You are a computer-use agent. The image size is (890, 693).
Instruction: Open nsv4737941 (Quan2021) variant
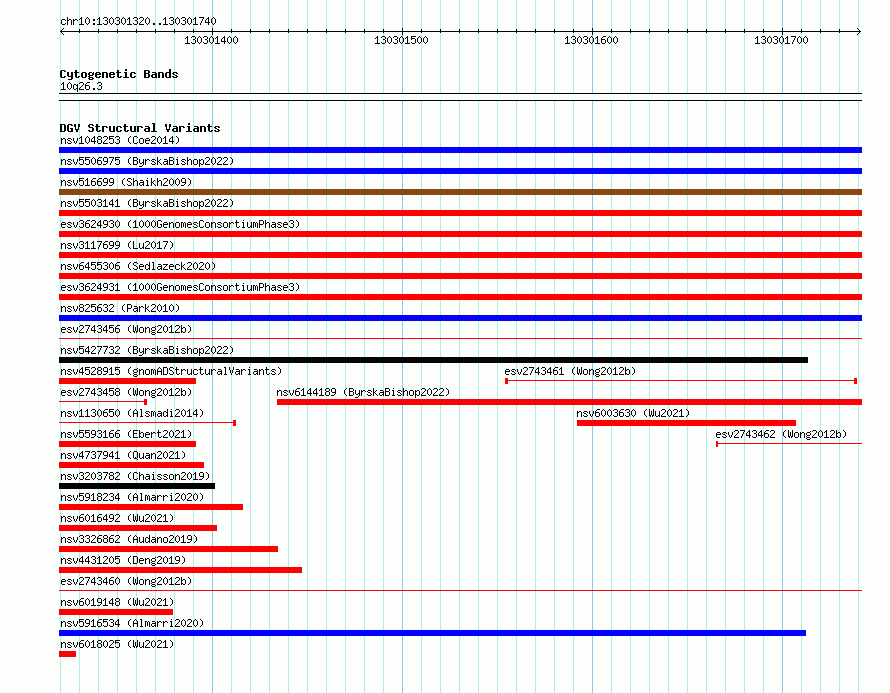click(x=123, y=455)
